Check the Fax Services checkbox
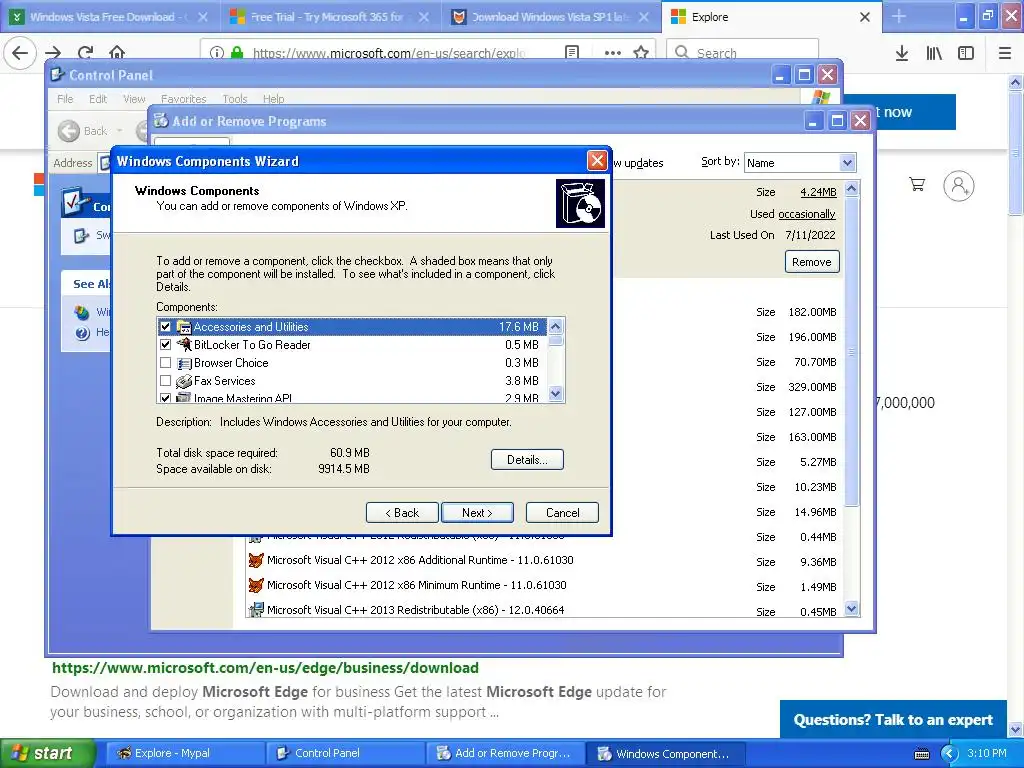The image size is (1024, 768). (165, 380)
